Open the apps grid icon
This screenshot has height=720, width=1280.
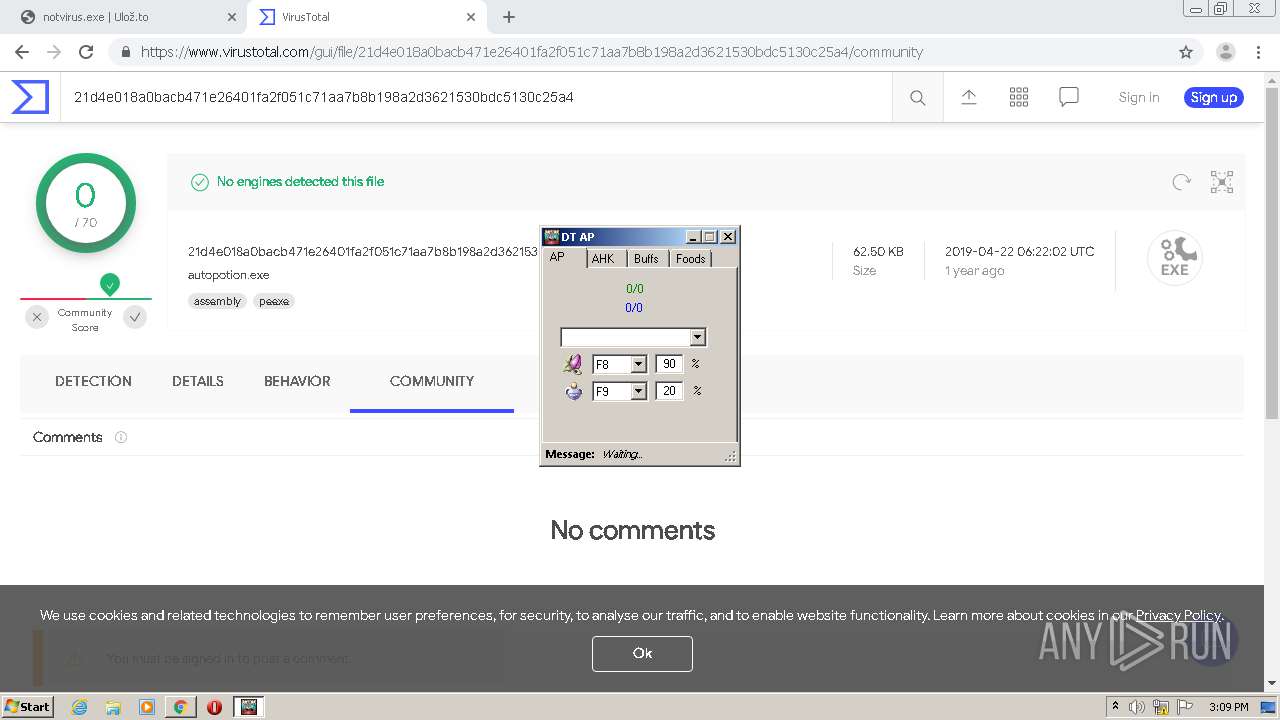point(1019,97)
